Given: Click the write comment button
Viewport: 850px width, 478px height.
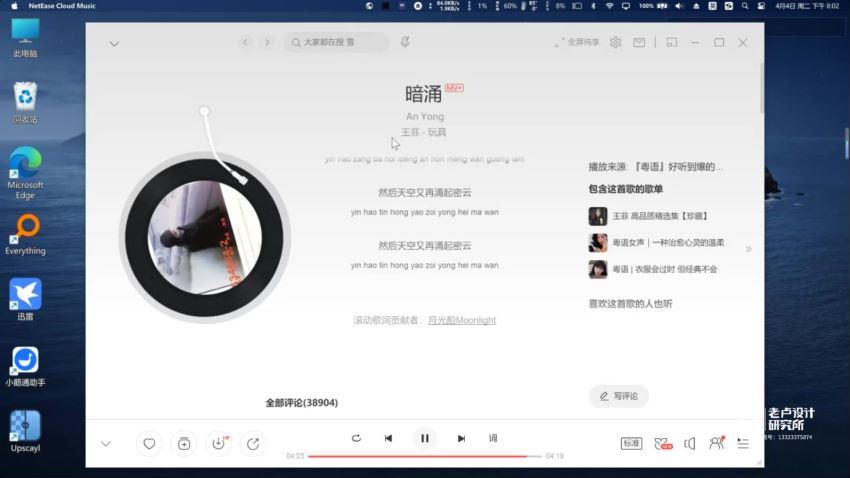Looking at the screenshot, I should coord(619,396).
